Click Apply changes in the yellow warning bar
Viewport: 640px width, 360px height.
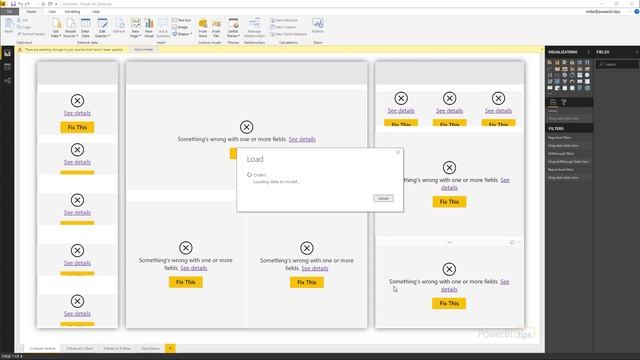[x=144, y=50]
